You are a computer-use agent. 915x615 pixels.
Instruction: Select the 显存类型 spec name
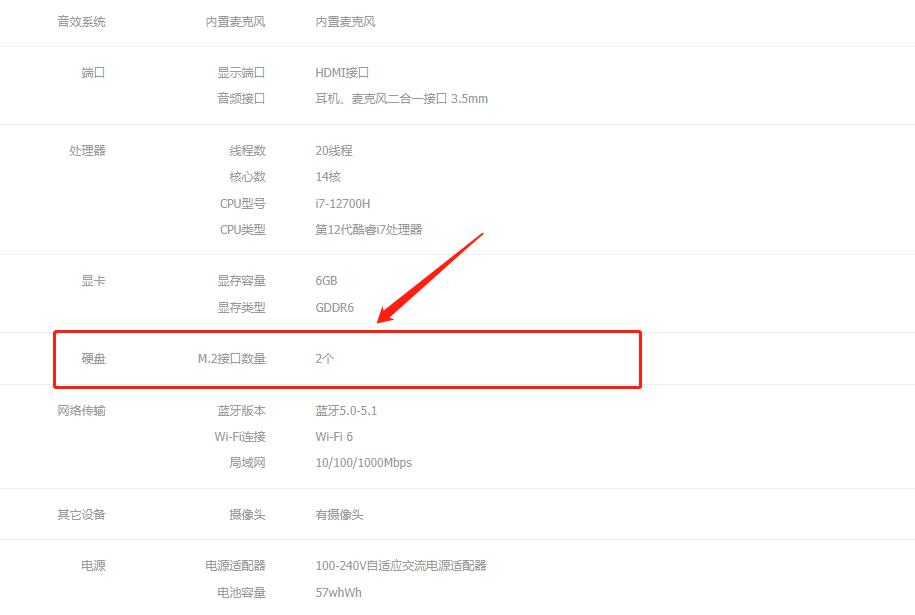tap(241, 307)
